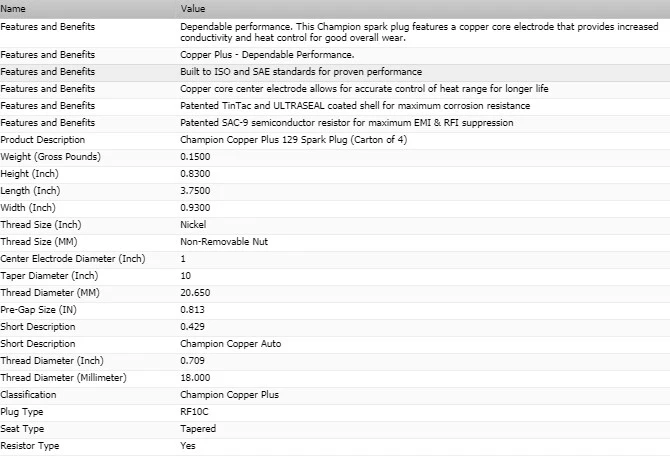The width and height of the screenshot is (670, 456).
Task: Select the Classification name cell
Action: [28, 395]
